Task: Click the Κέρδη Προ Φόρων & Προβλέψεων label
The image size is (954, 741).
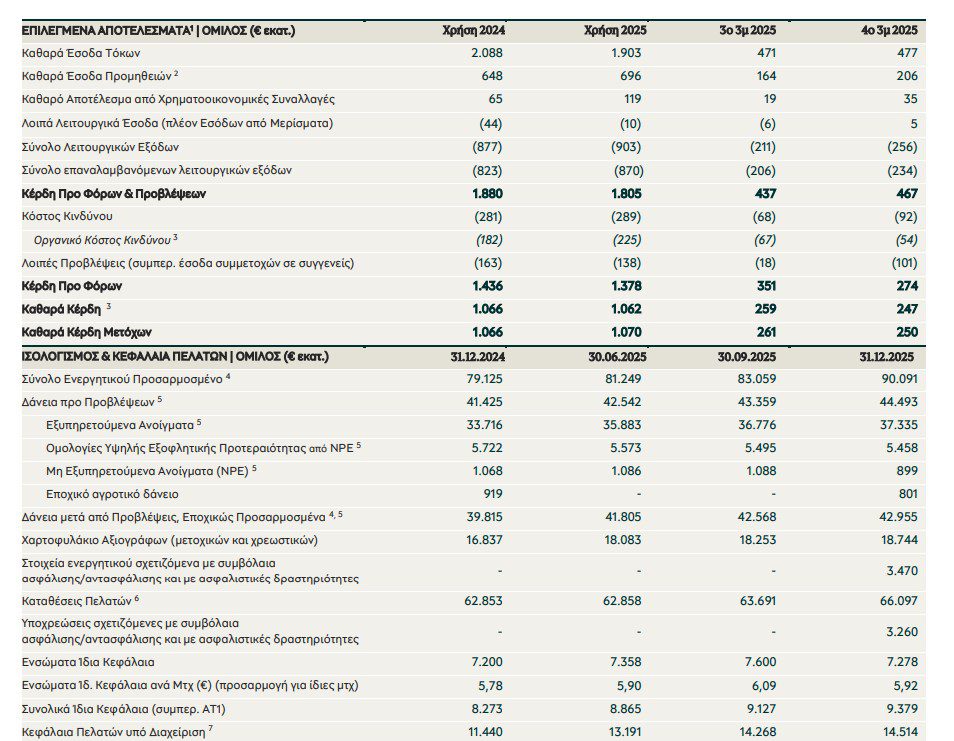Action: pos(119,192)
